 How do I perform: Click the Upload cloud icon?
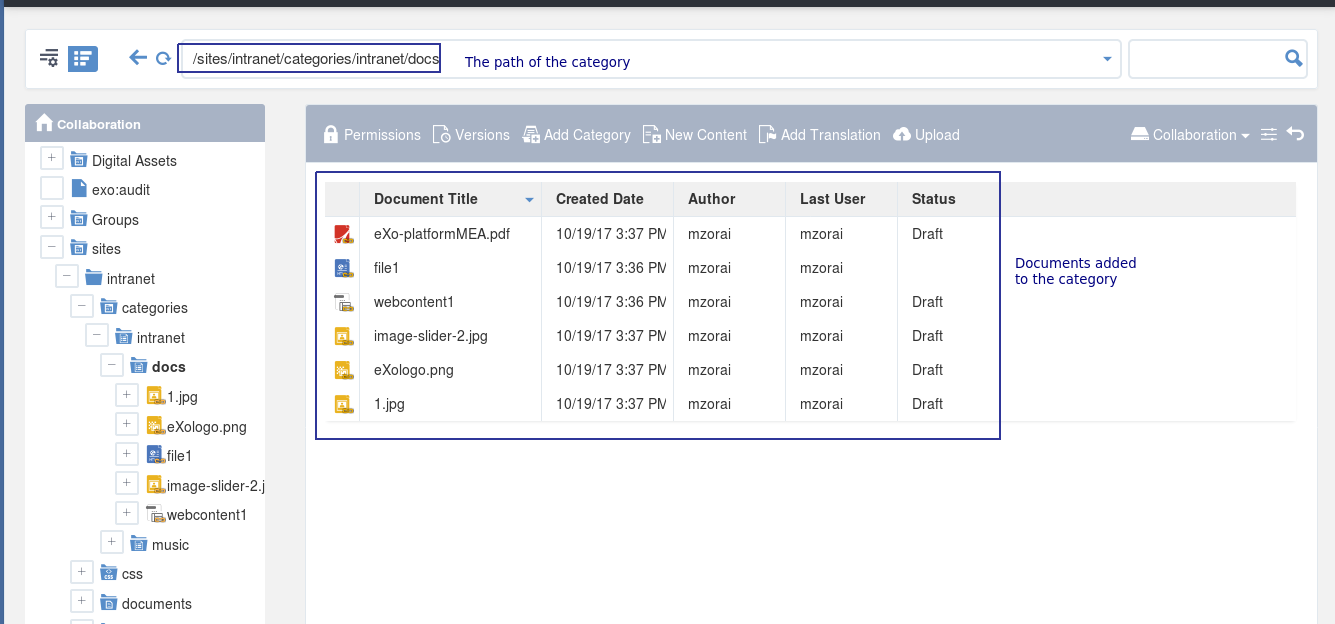pyautogui.click(x=902, y=134)
